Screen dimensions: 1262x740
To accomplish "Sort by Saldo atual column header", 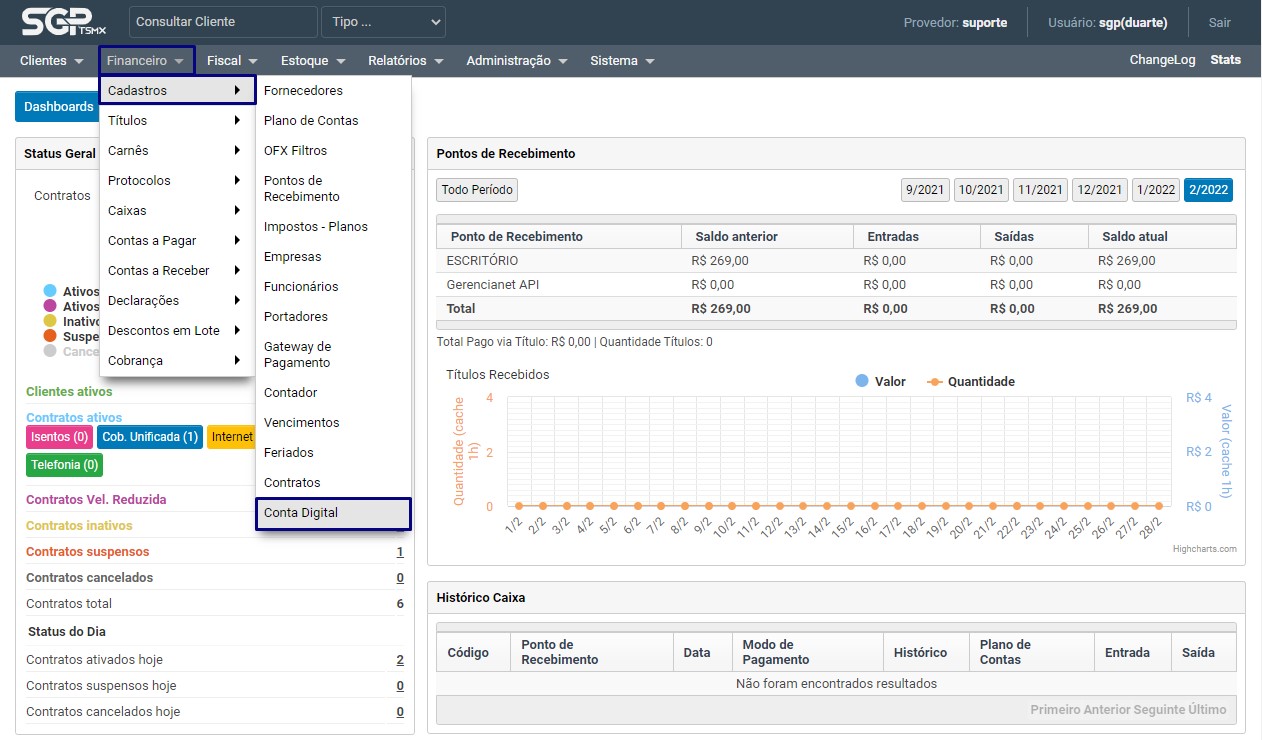I will (1134, 237).
